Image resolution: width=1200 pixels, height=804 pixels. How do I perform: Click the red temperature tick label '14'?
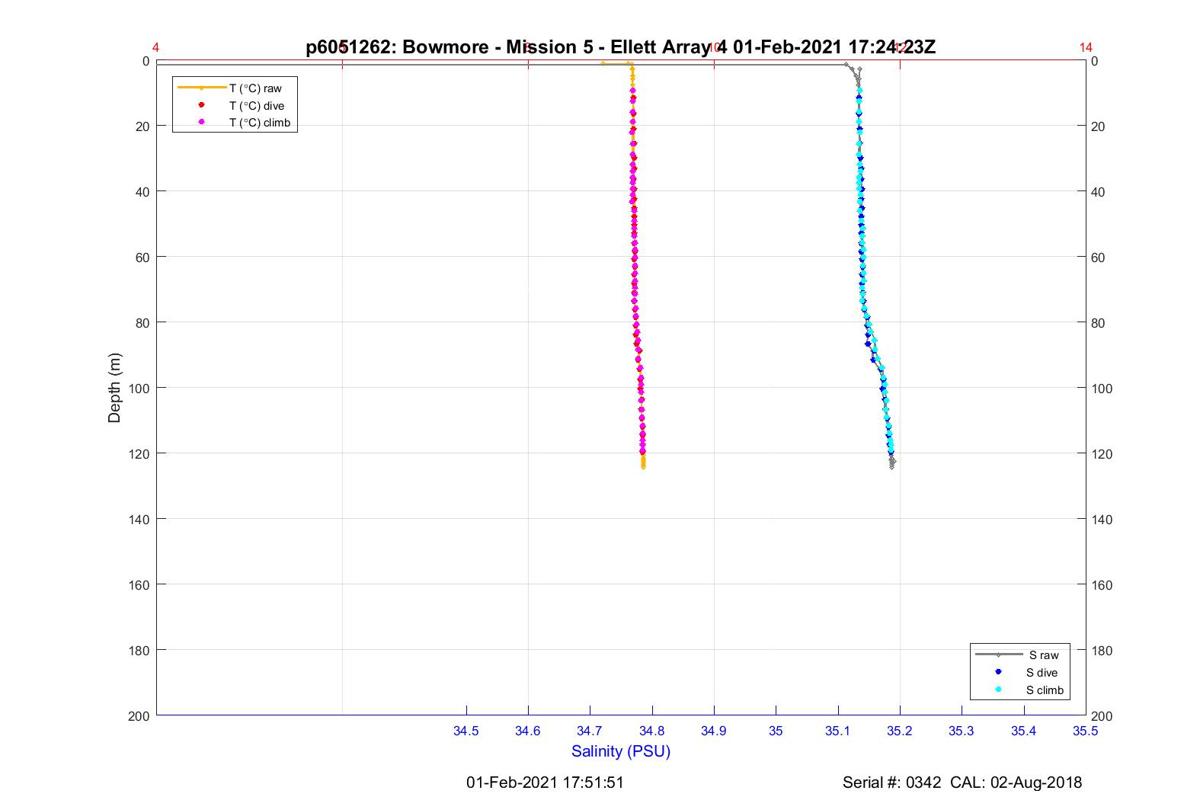1086,47
